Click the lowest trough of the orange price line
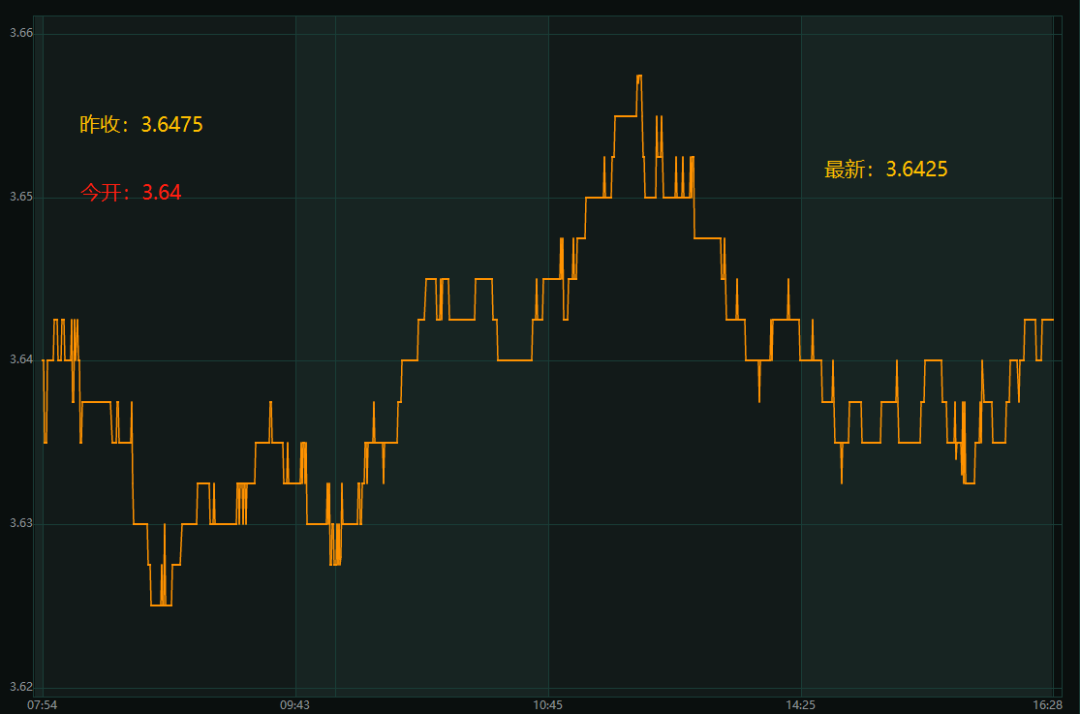Screen dimensions: 1080x714 pyautogui.click(x=160, y=605)
